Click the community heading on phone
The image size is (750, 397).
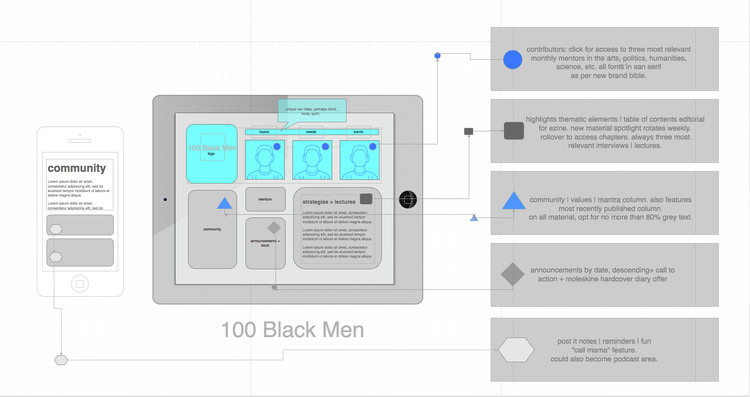[x=77, y=168]
